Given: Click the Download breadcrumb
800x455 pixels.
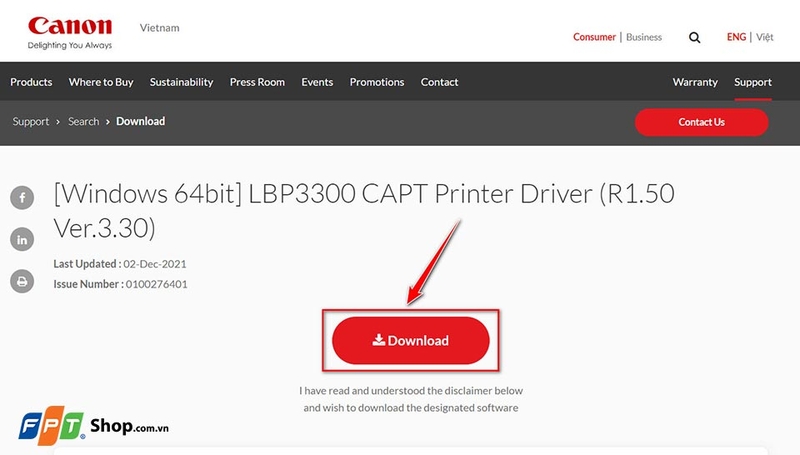Looking at the screenshot, I should pyautogui.click(x=140, y=121).
